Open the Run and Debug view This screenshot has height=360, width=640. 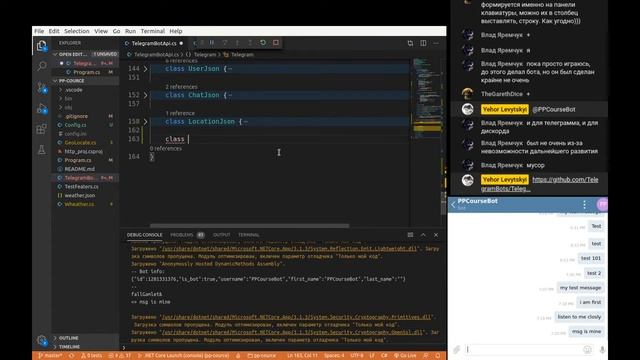tap(42, 109)
